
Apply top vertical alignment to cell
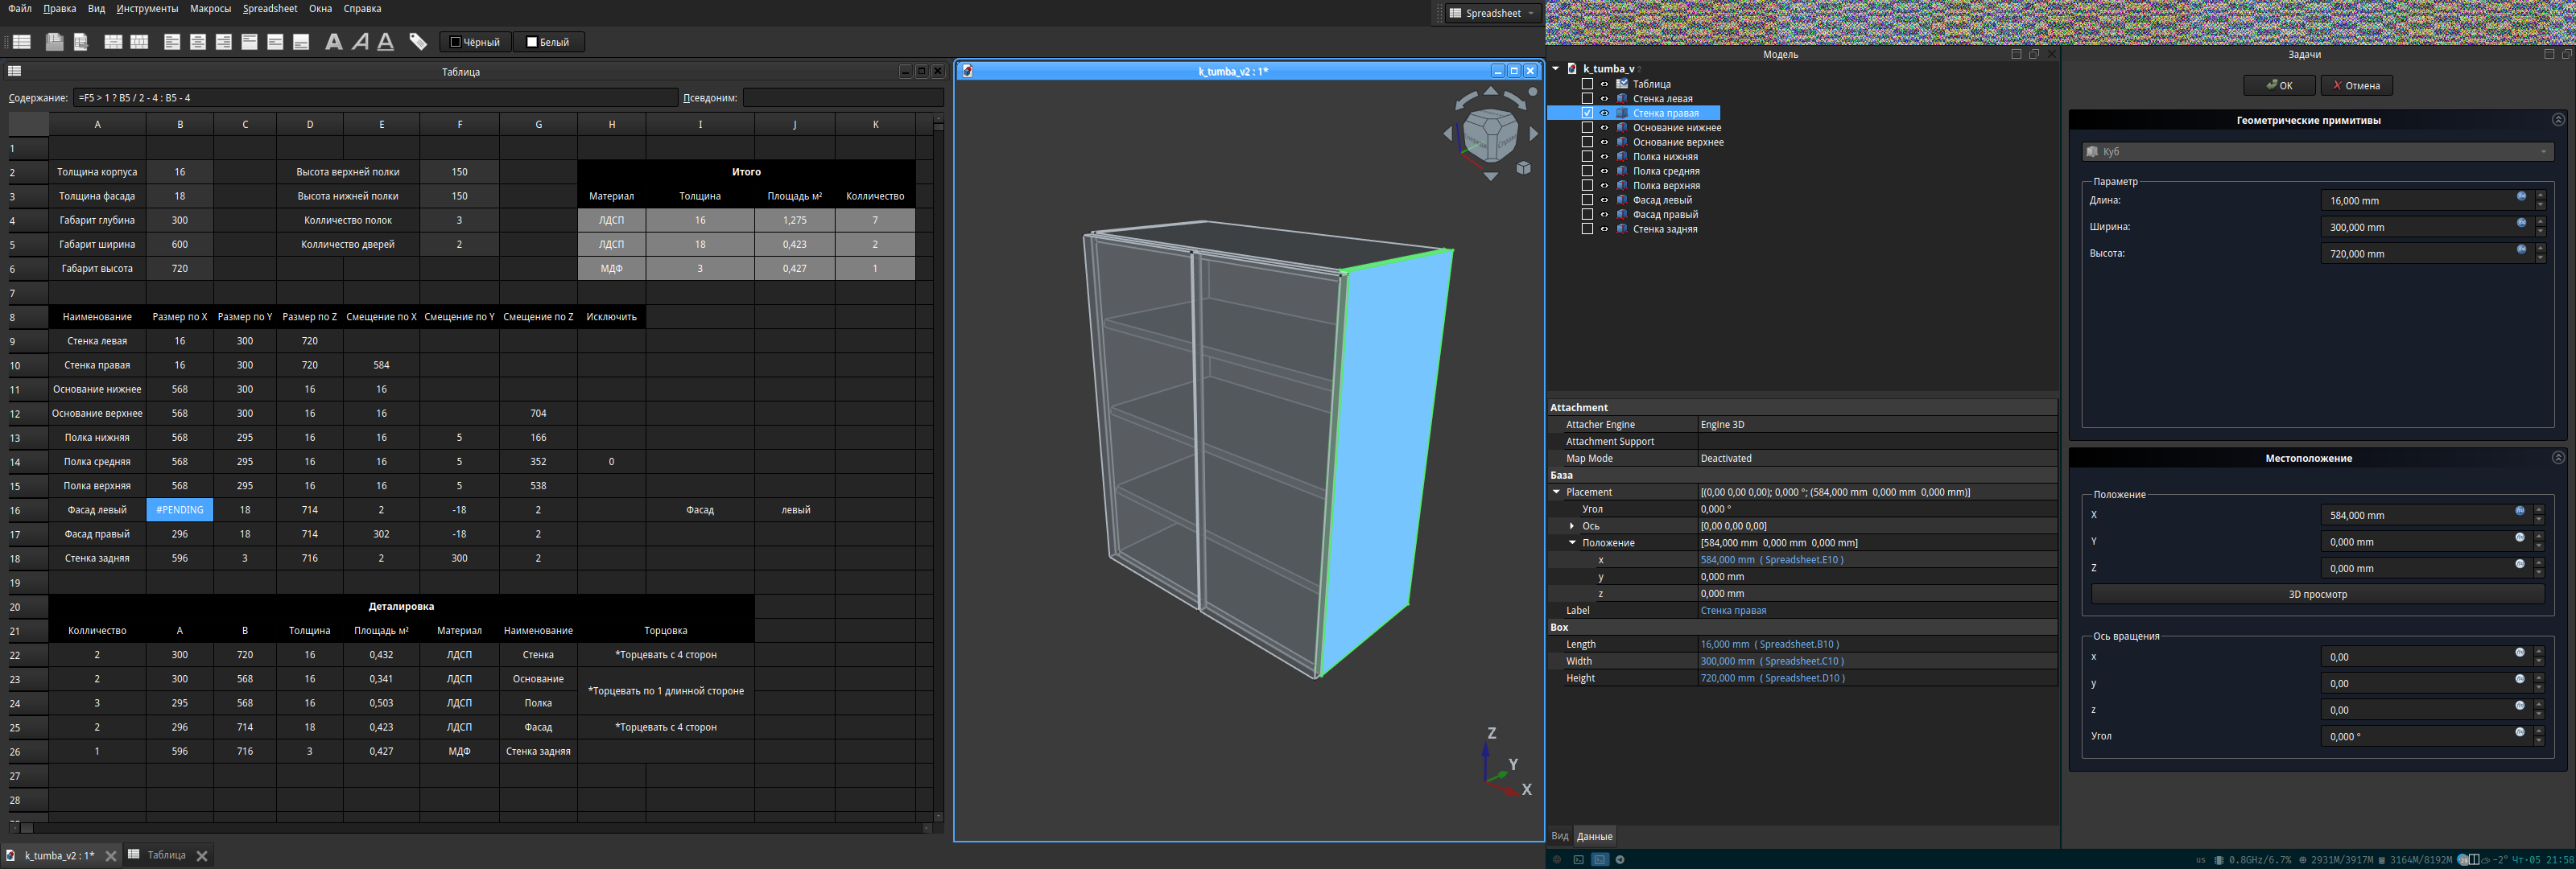point(250,42)
